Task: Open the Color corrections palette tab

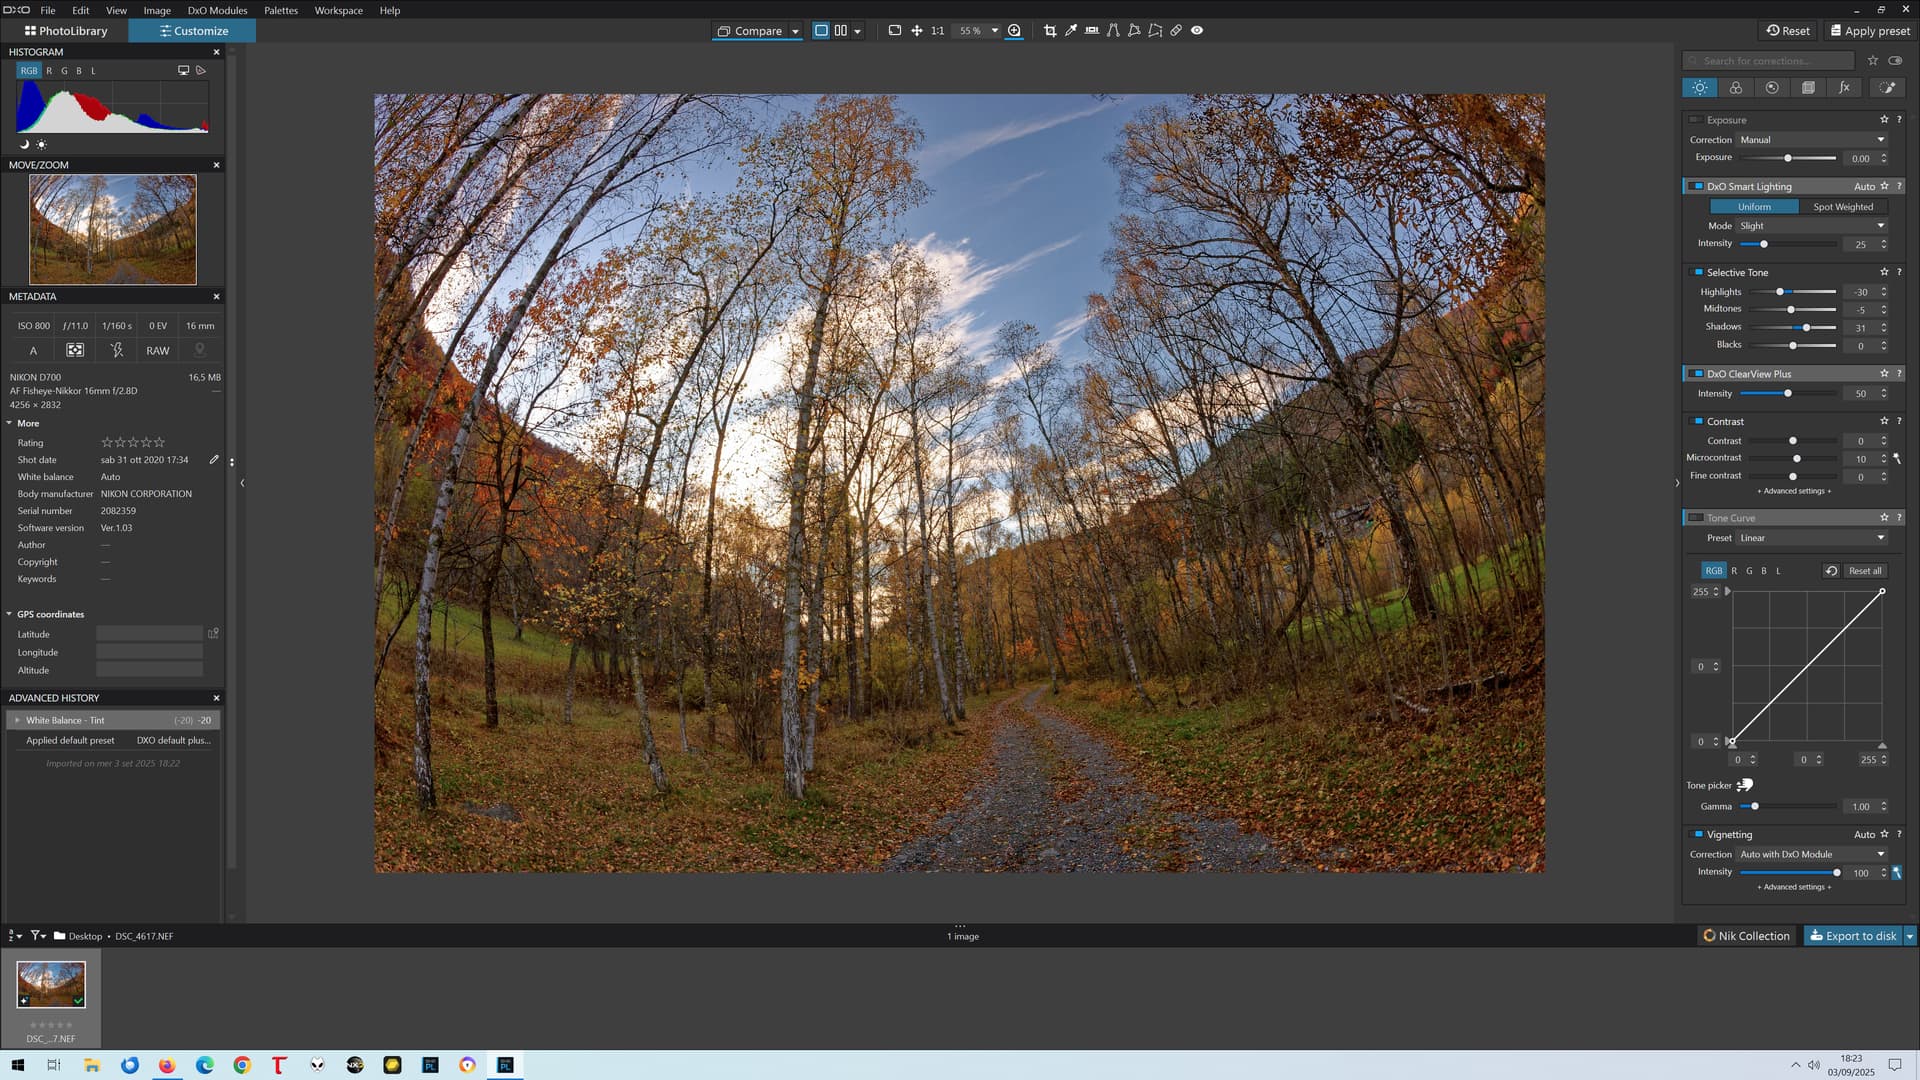Action: click(x=1736, y=88)
